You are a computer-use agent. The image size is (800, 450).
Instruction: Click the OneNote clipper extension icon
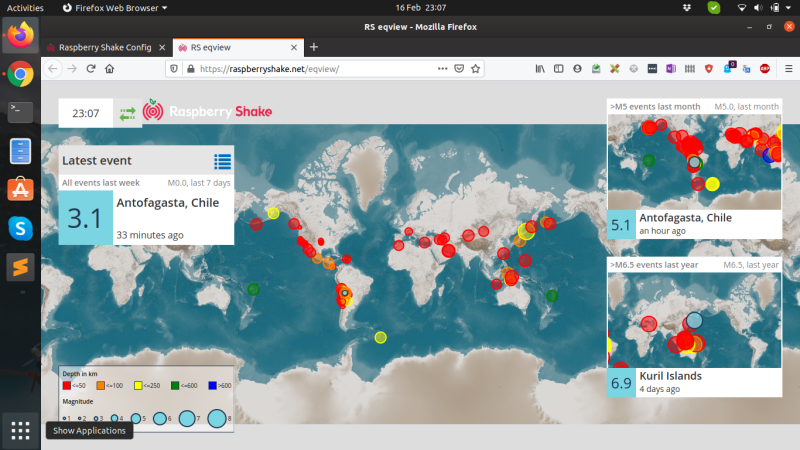[671, 69]
